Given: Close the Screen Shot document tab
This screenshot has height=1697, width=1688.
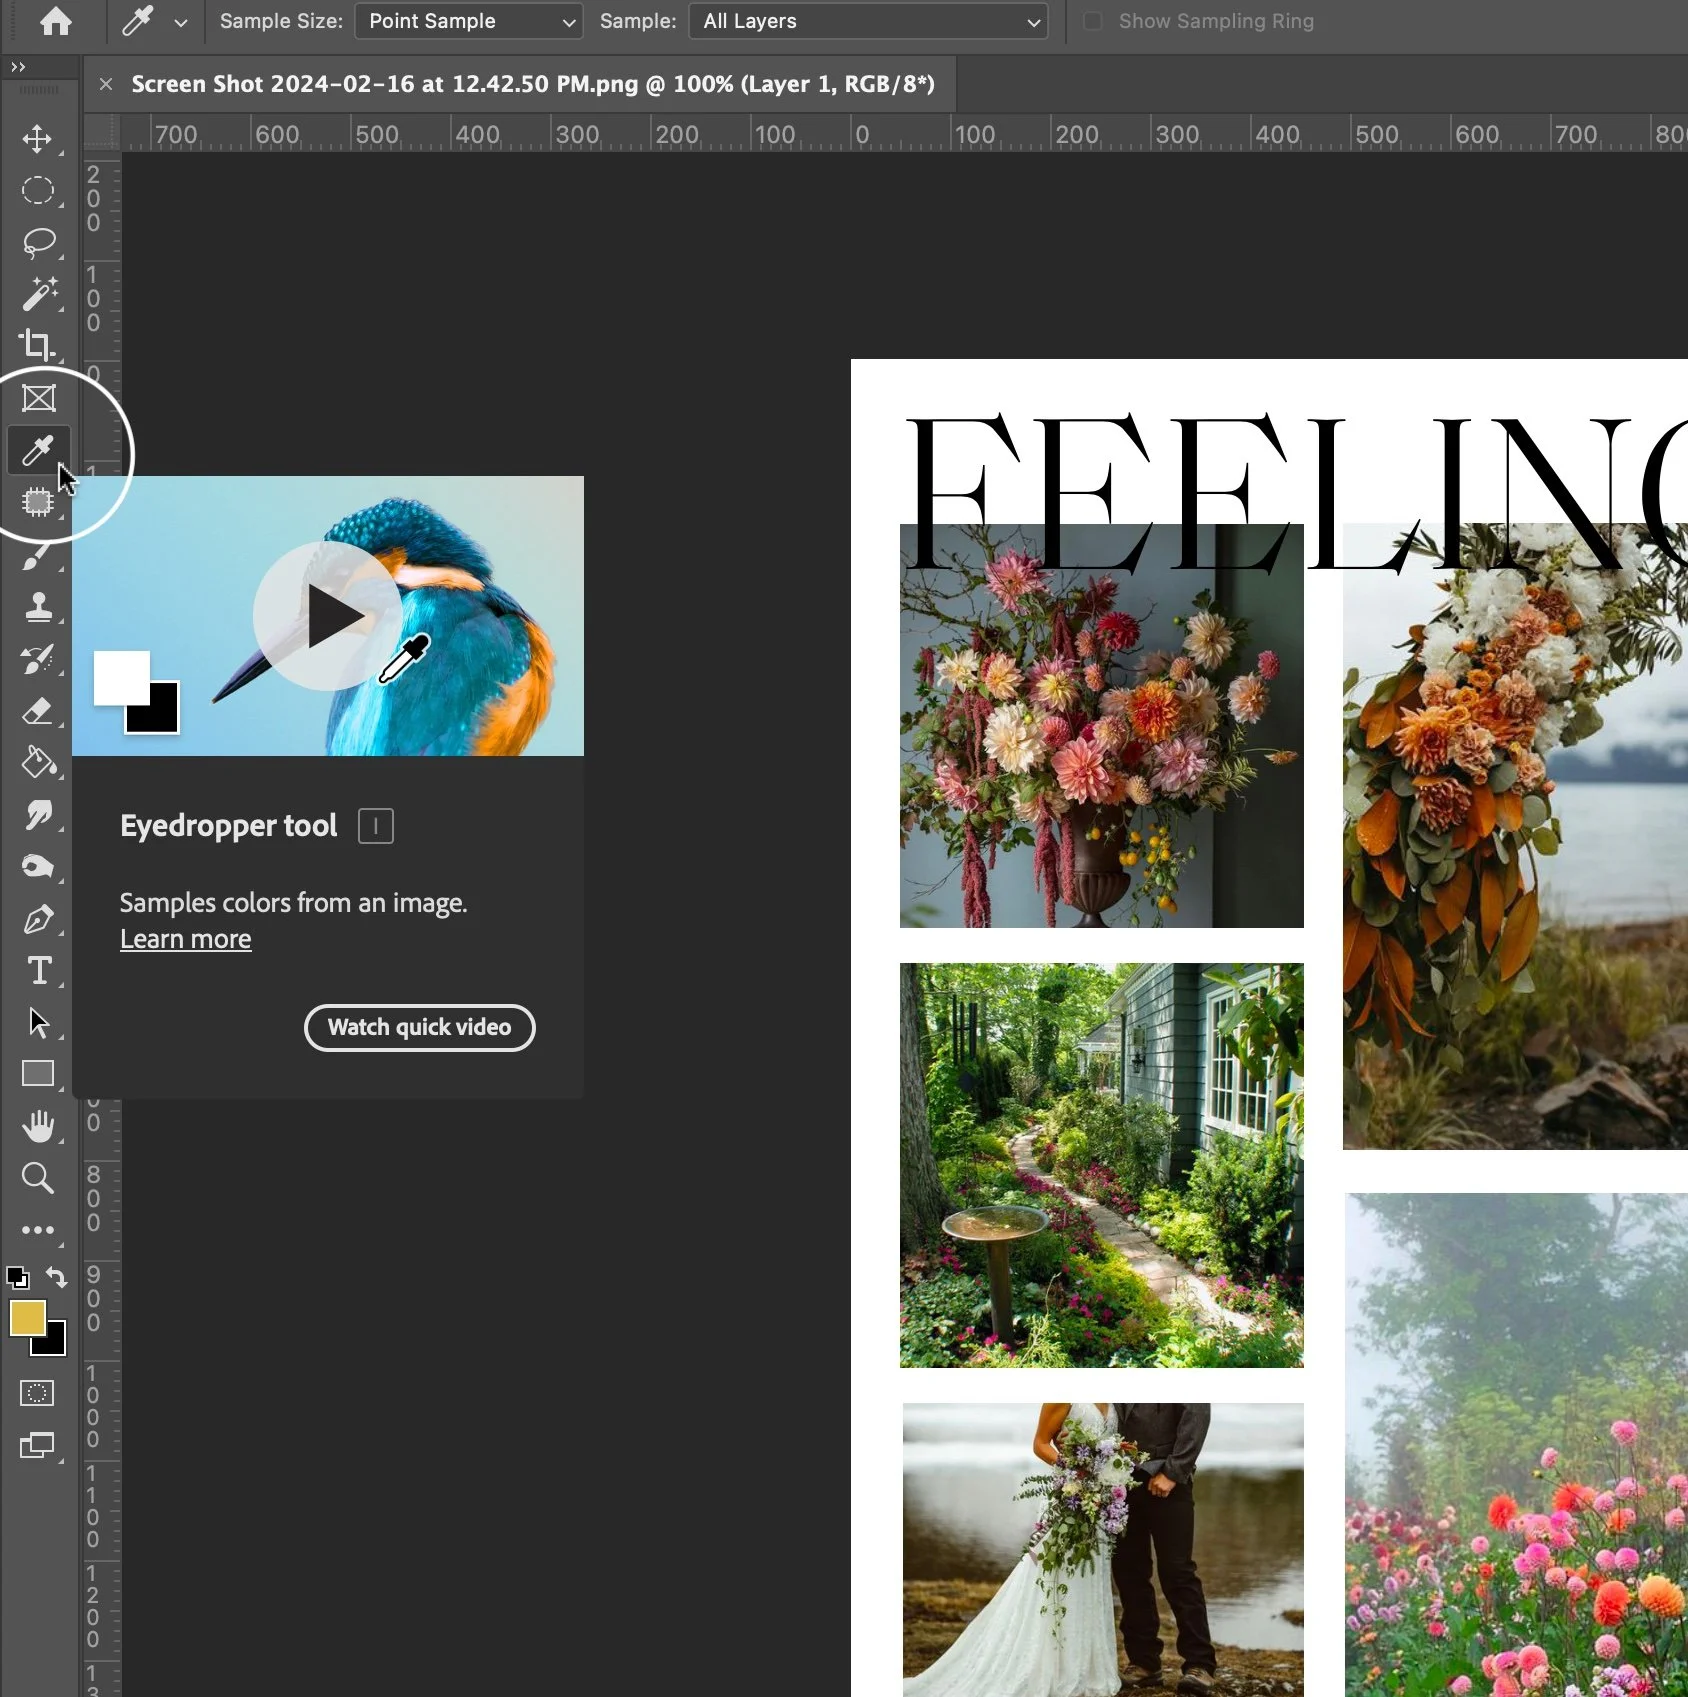Looking at the screenshot, I should (x=106, y=84).
